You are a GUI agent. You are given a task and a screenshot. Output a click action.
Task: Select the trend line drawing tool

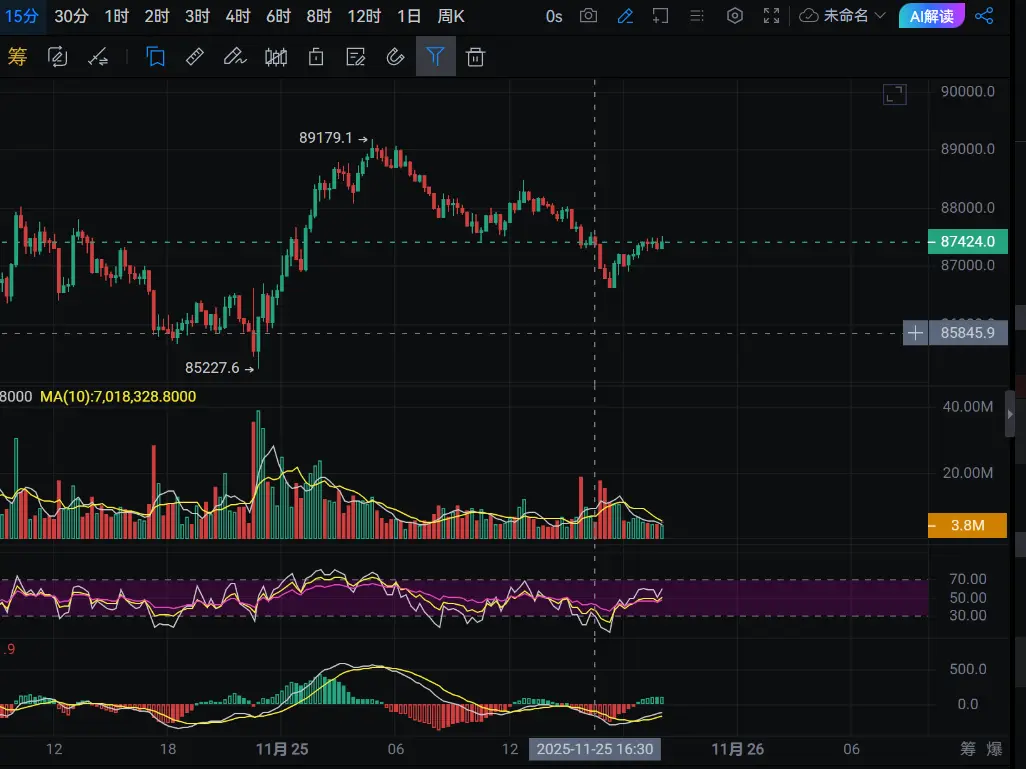[x=98, y=58]
